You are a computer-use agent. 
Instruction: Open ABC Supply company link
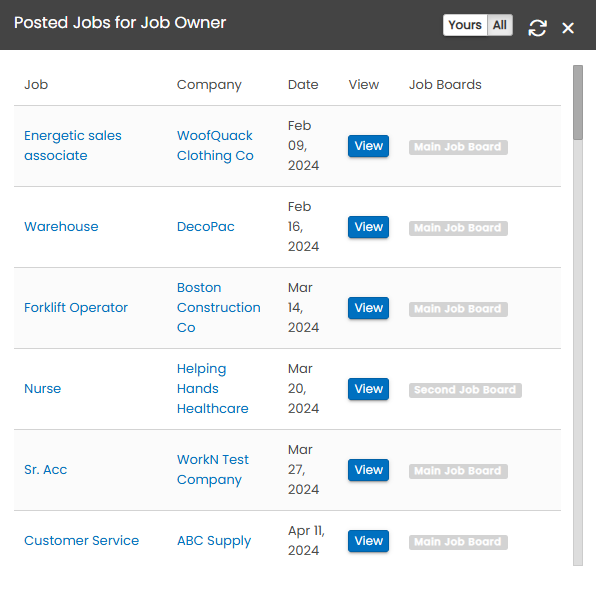tap(214, 541)
